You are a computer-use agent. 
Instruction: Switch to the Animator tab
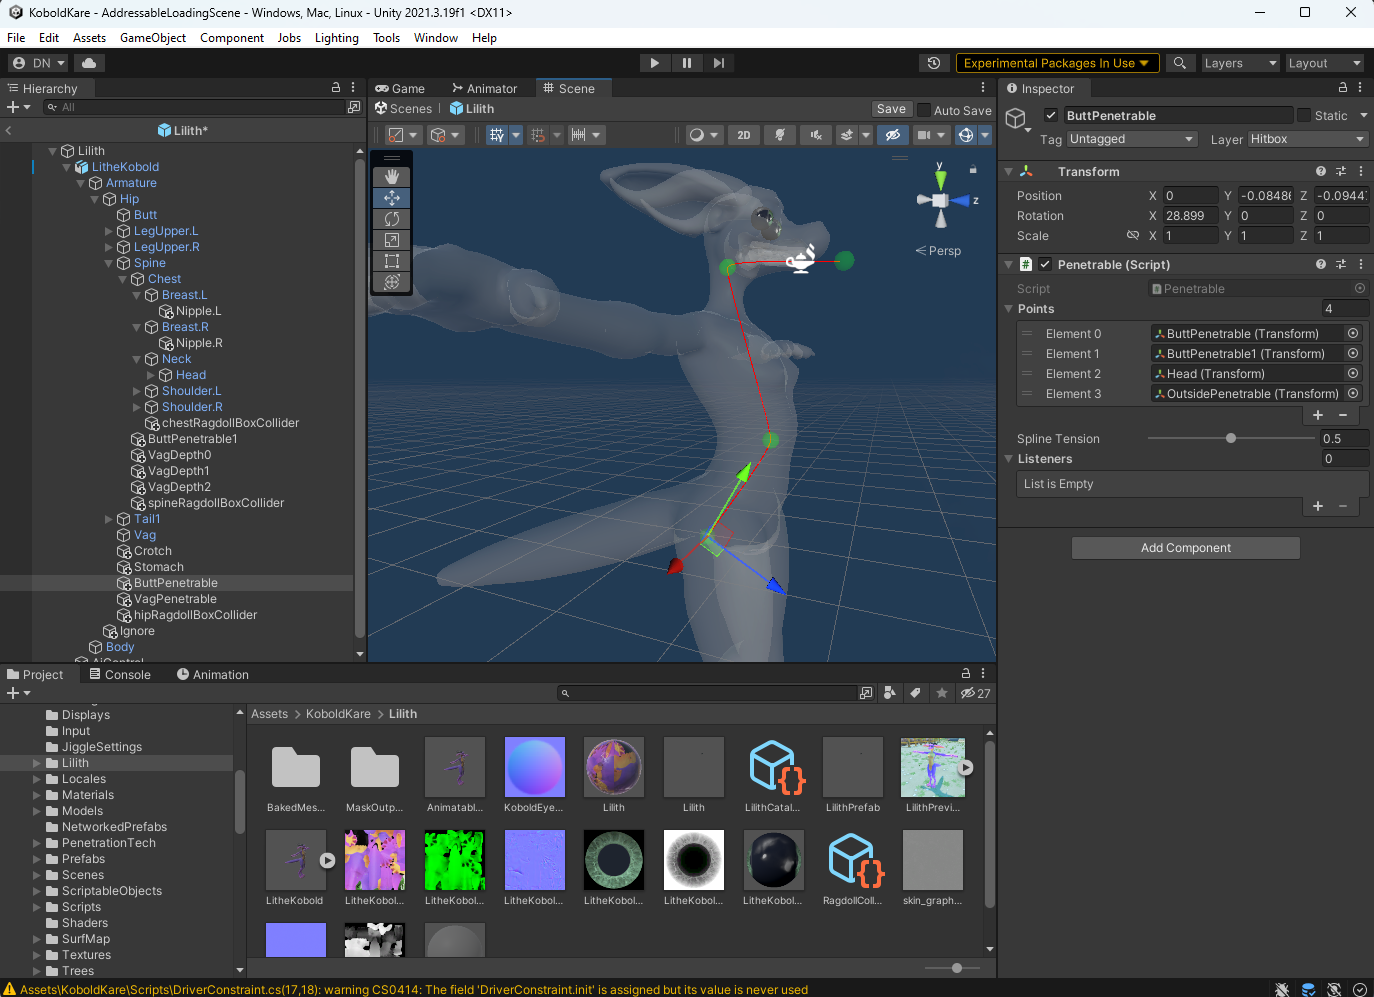coord(485,88)
